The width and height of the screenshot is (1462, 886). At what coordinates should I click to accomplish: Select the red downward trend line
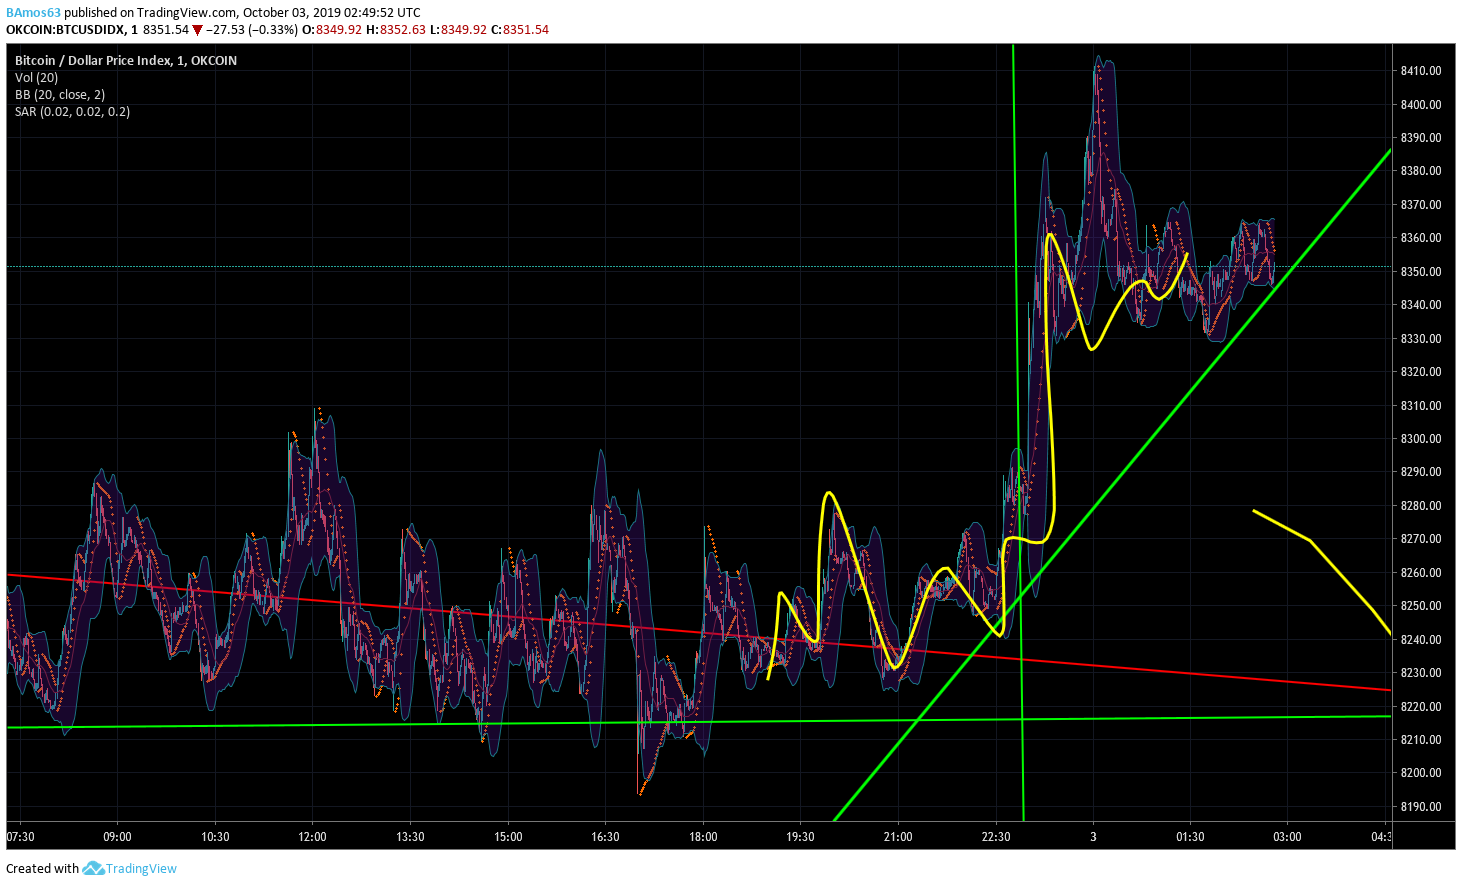click(x=699, y=633)
